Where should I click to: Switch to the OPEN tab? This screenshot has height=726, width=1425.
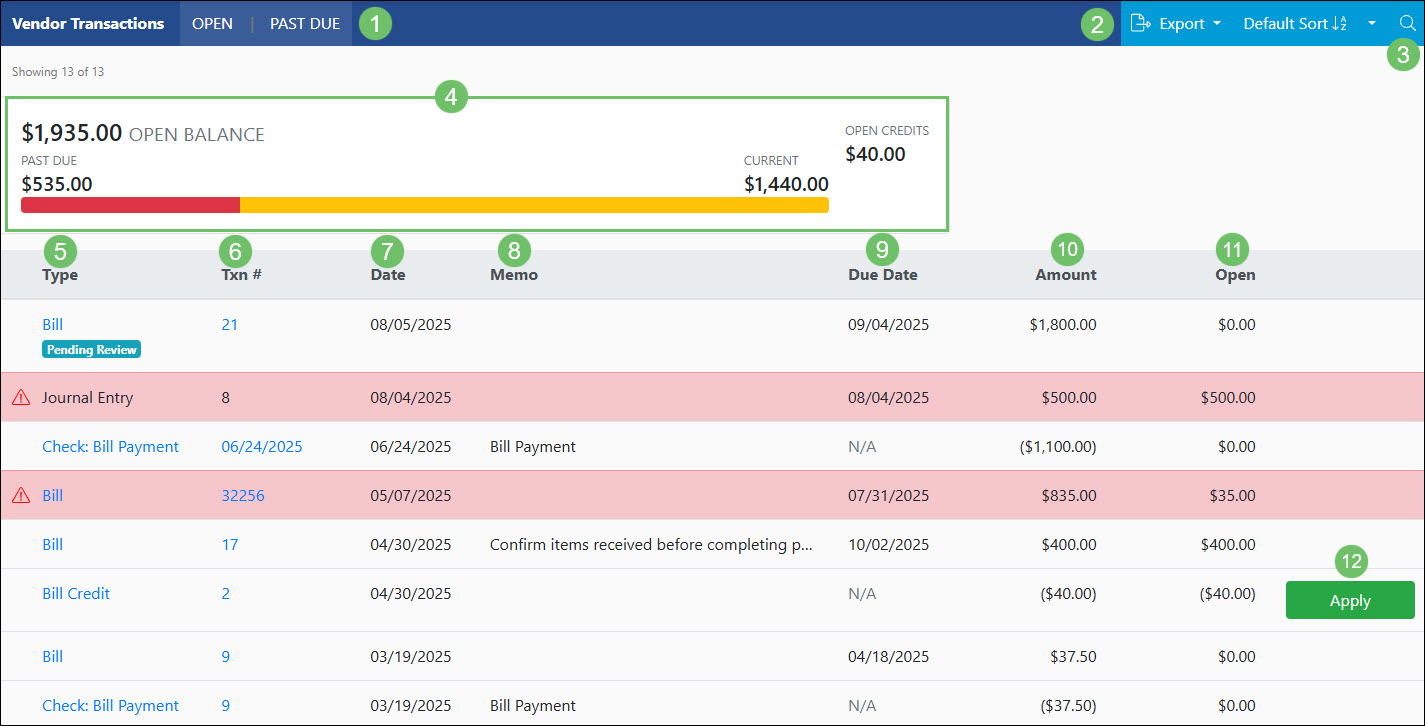213,23
